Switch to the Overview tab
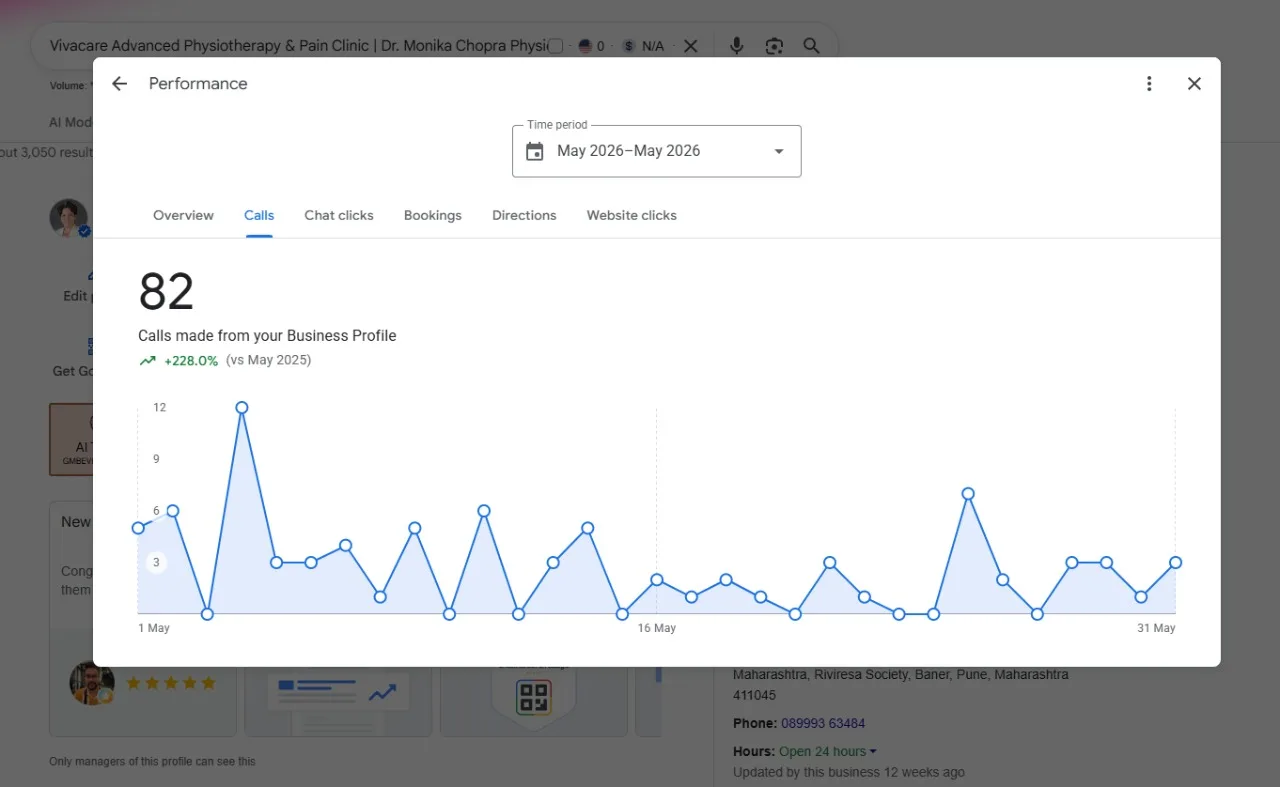Viewport: 1280px width, 787px height. tap(183, 215)
